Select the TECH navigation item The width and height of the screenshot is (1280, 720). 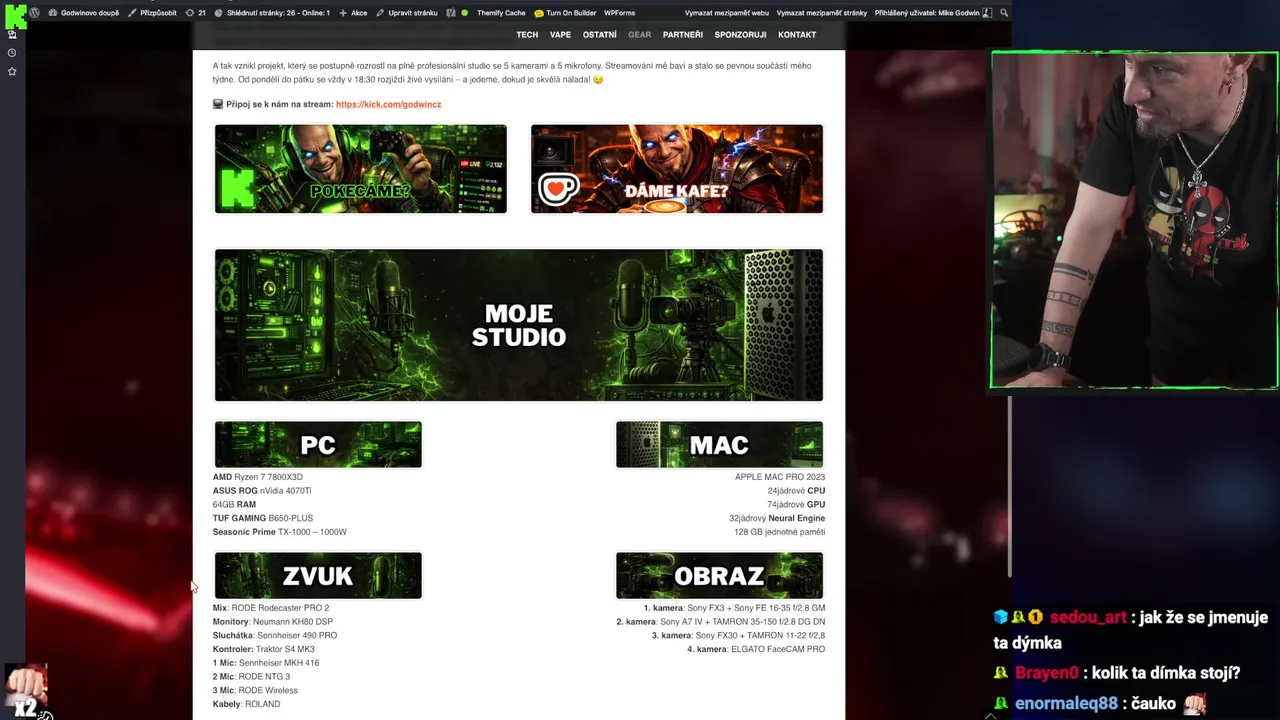coord(527,35)
